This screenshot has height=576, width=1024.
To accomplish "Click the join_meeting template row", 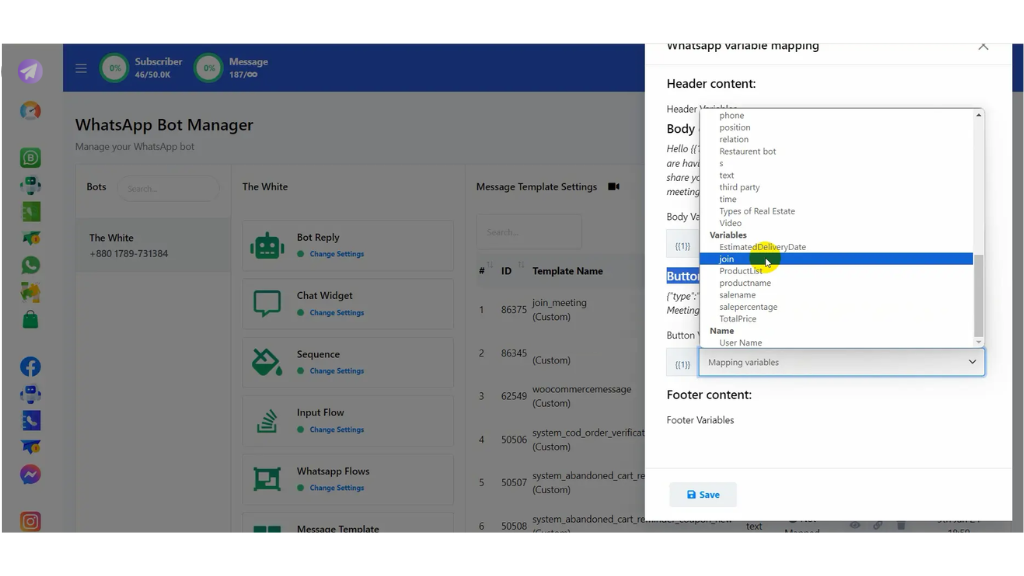I will click(560, 310).
